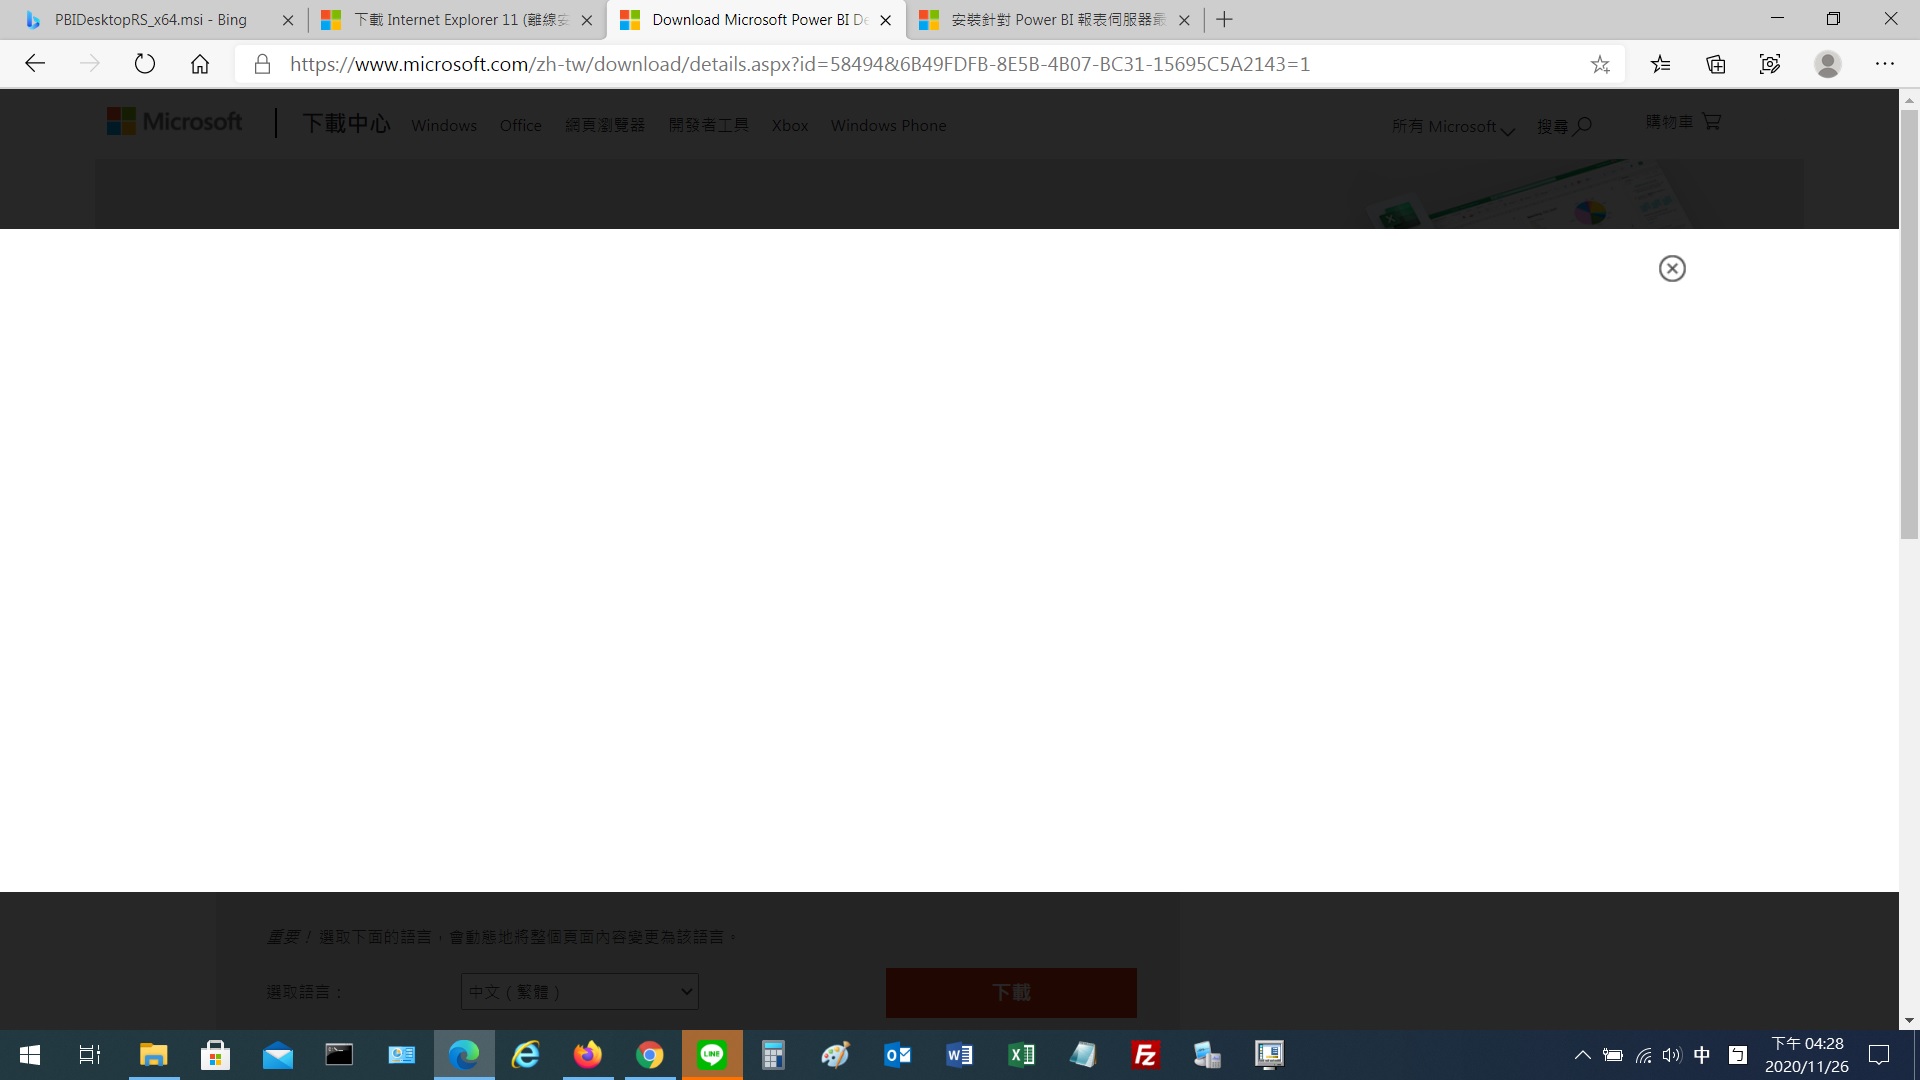The height and width of the screenshot is (1080, 1920).
Task: Select the Download Microsoft Power BI tab
Action: [756, 20]
